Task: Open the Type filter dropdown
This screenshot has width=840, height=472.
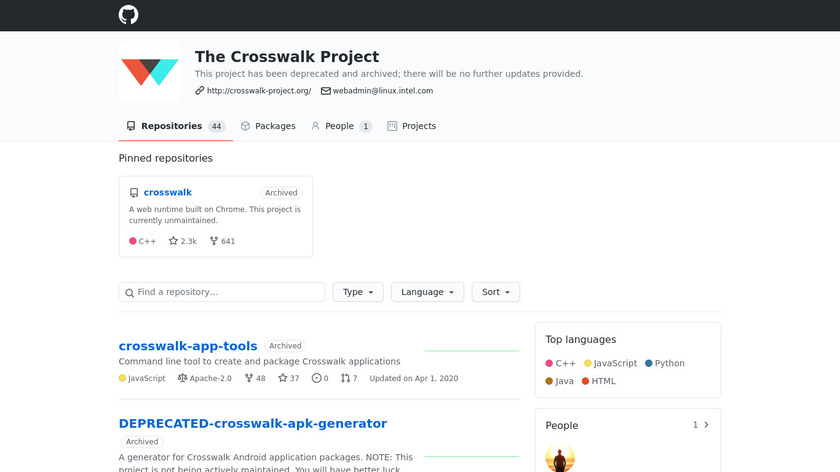Action: point(358,292)
